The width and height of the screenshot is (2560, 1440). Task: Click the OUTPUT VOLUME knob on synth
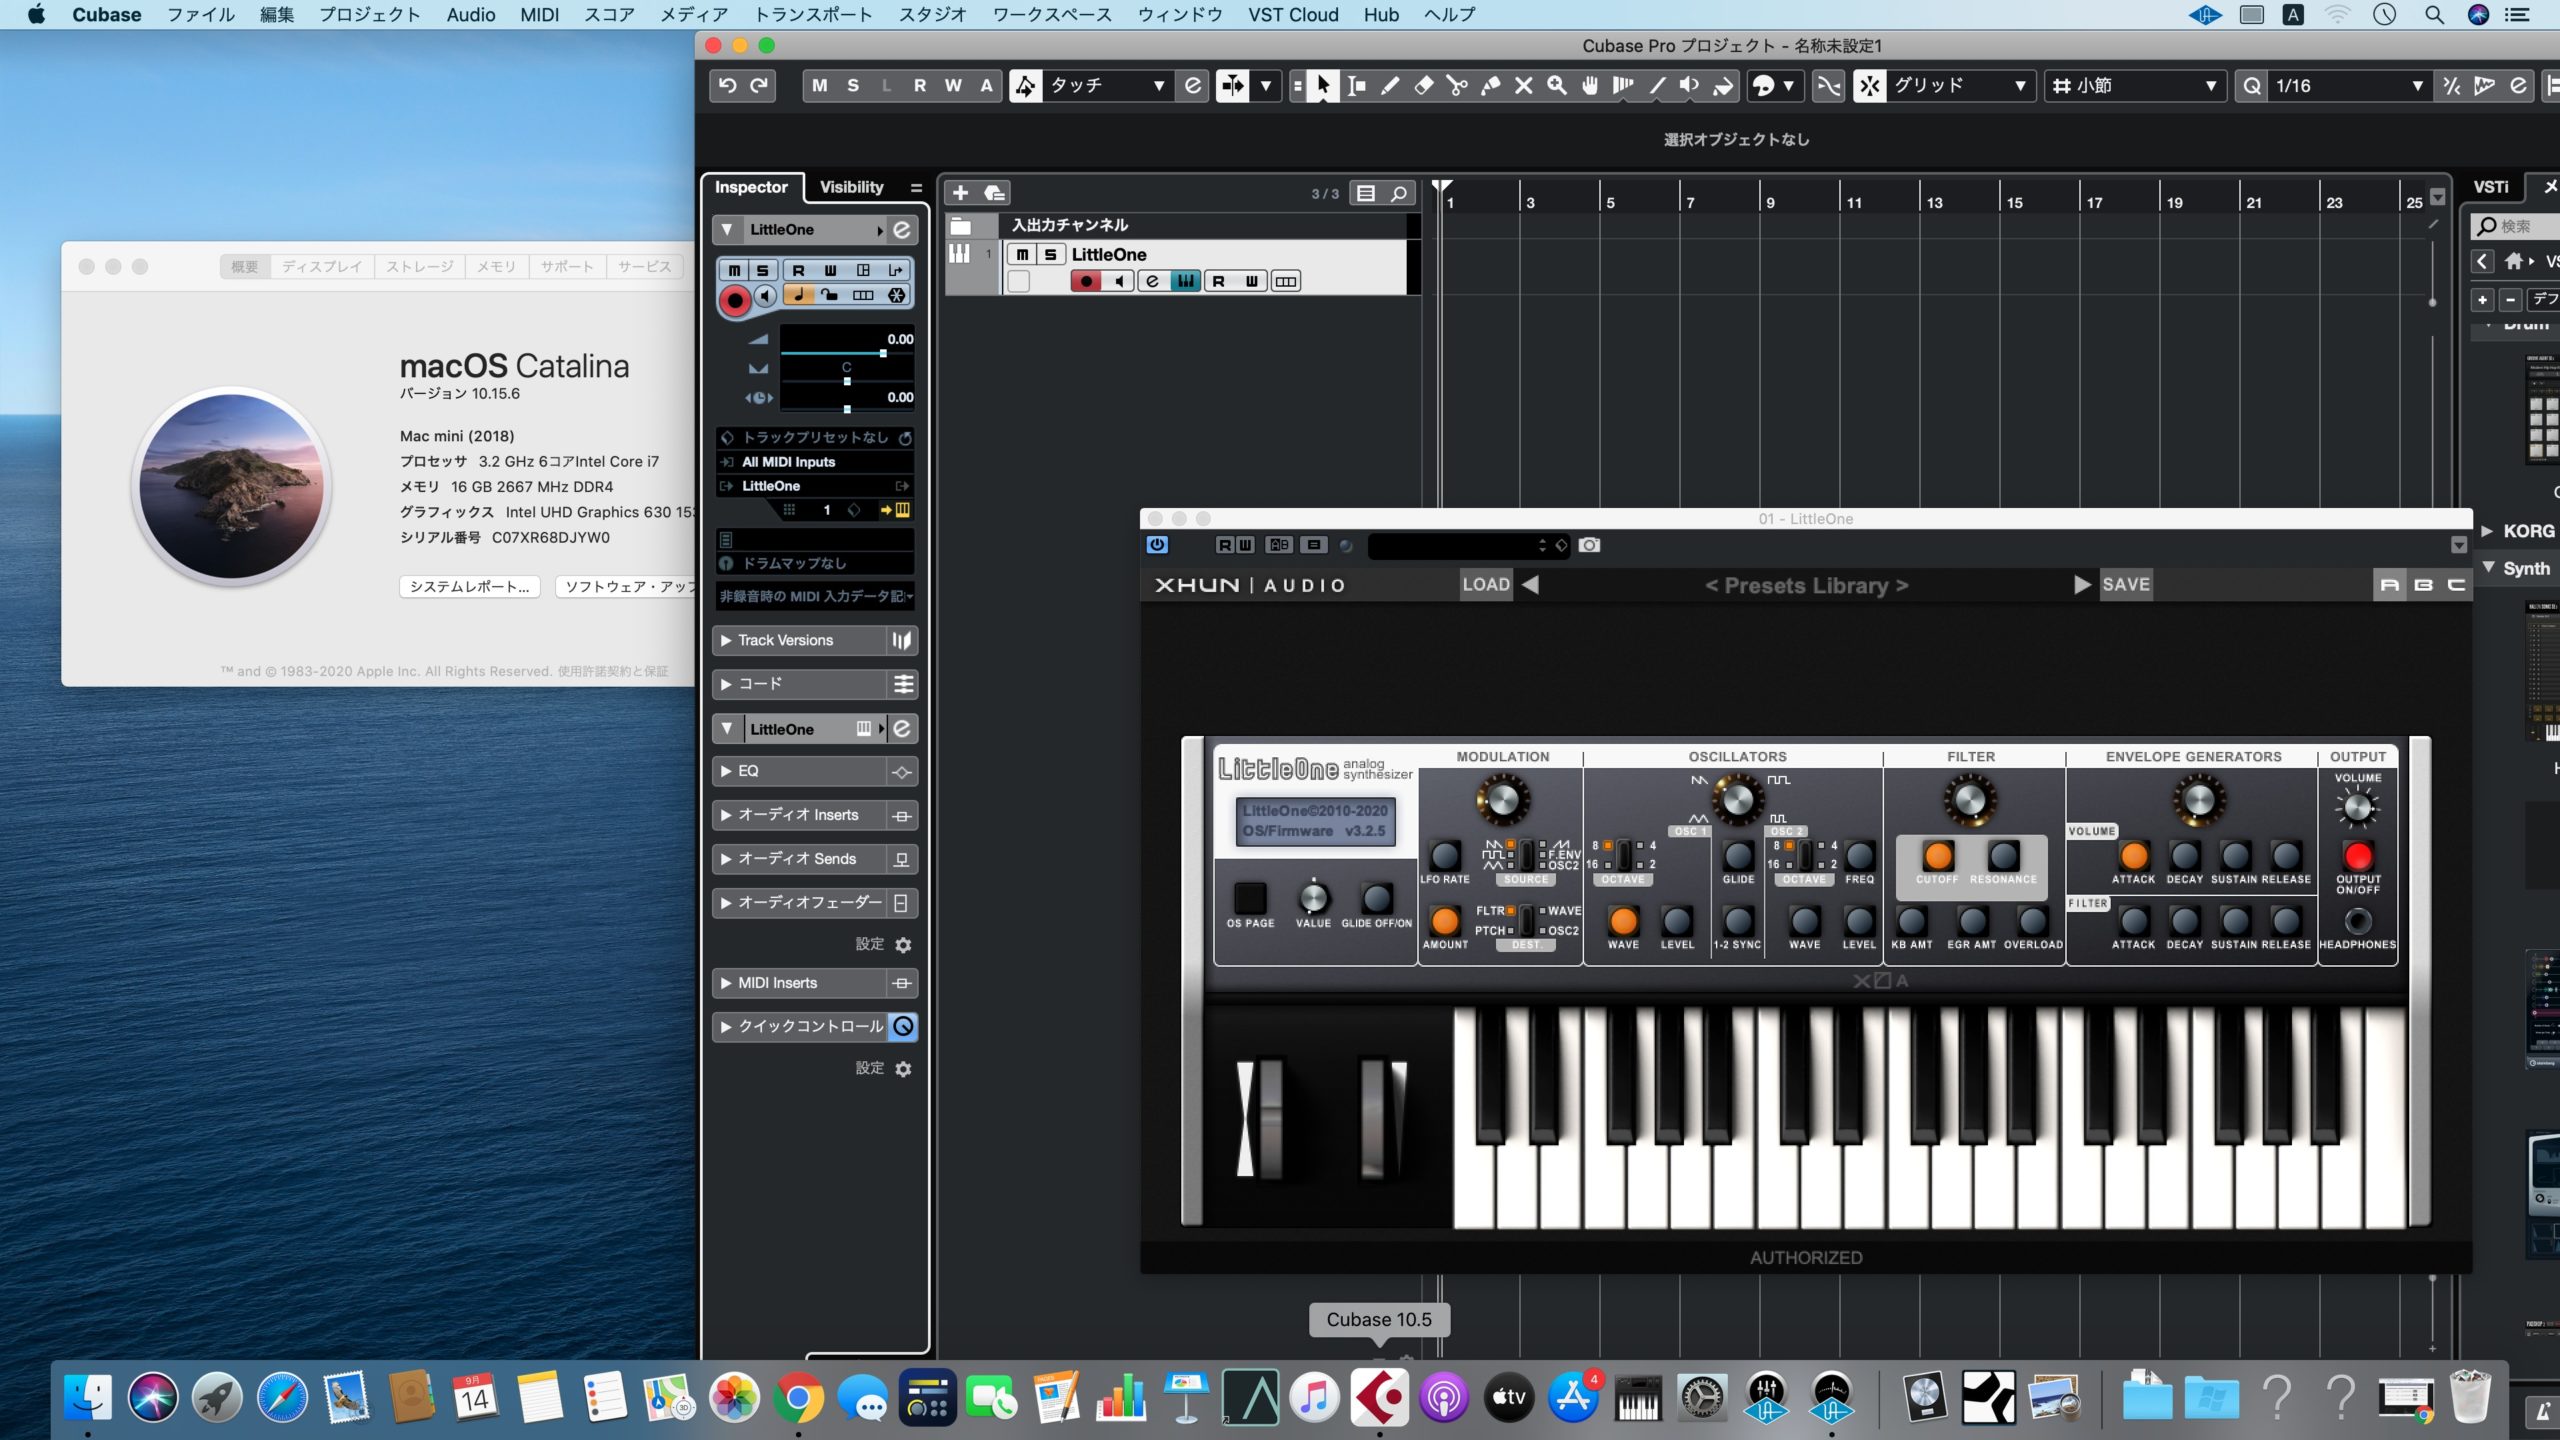point(2358,808)
